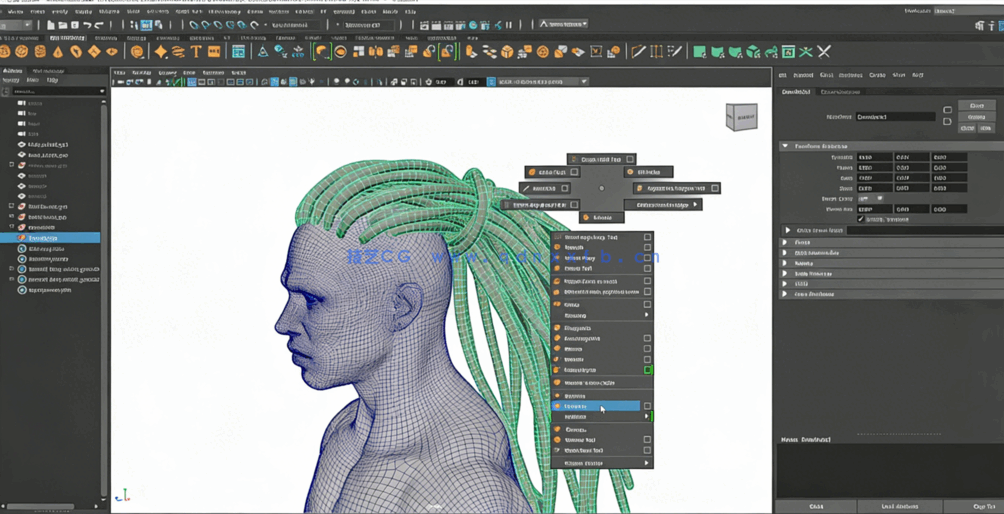Click the view cube in the viewport corner

pyautogui.click(x=741, y=118)
